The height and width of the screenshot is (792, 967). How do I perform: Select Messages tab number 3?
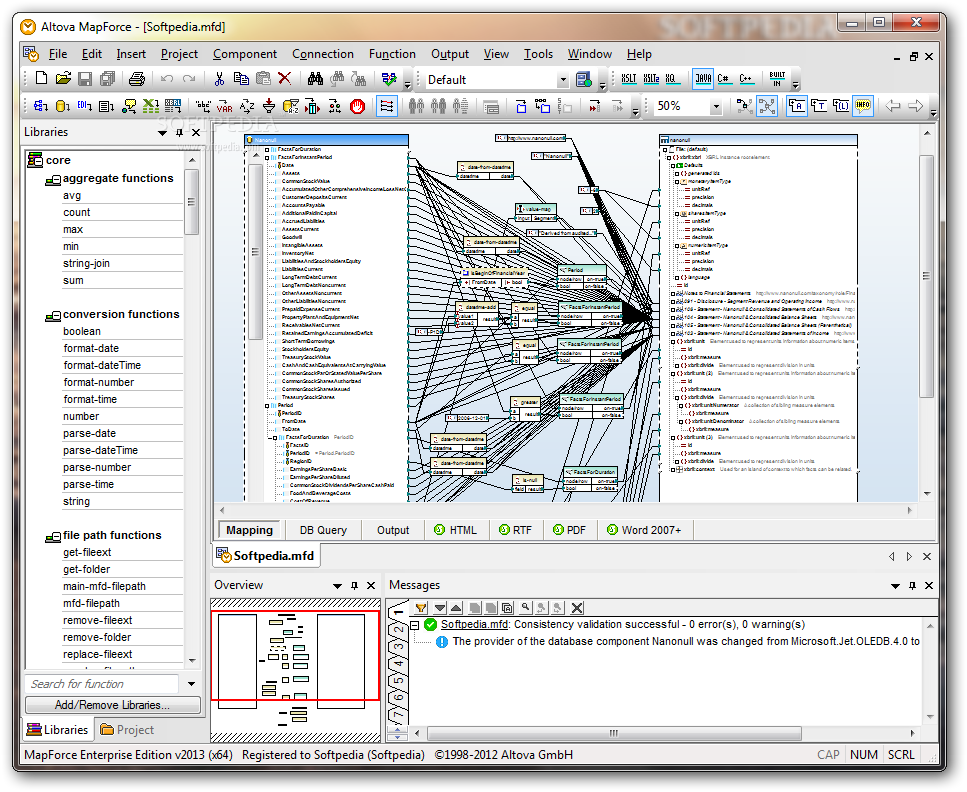[x=398, y=647]
